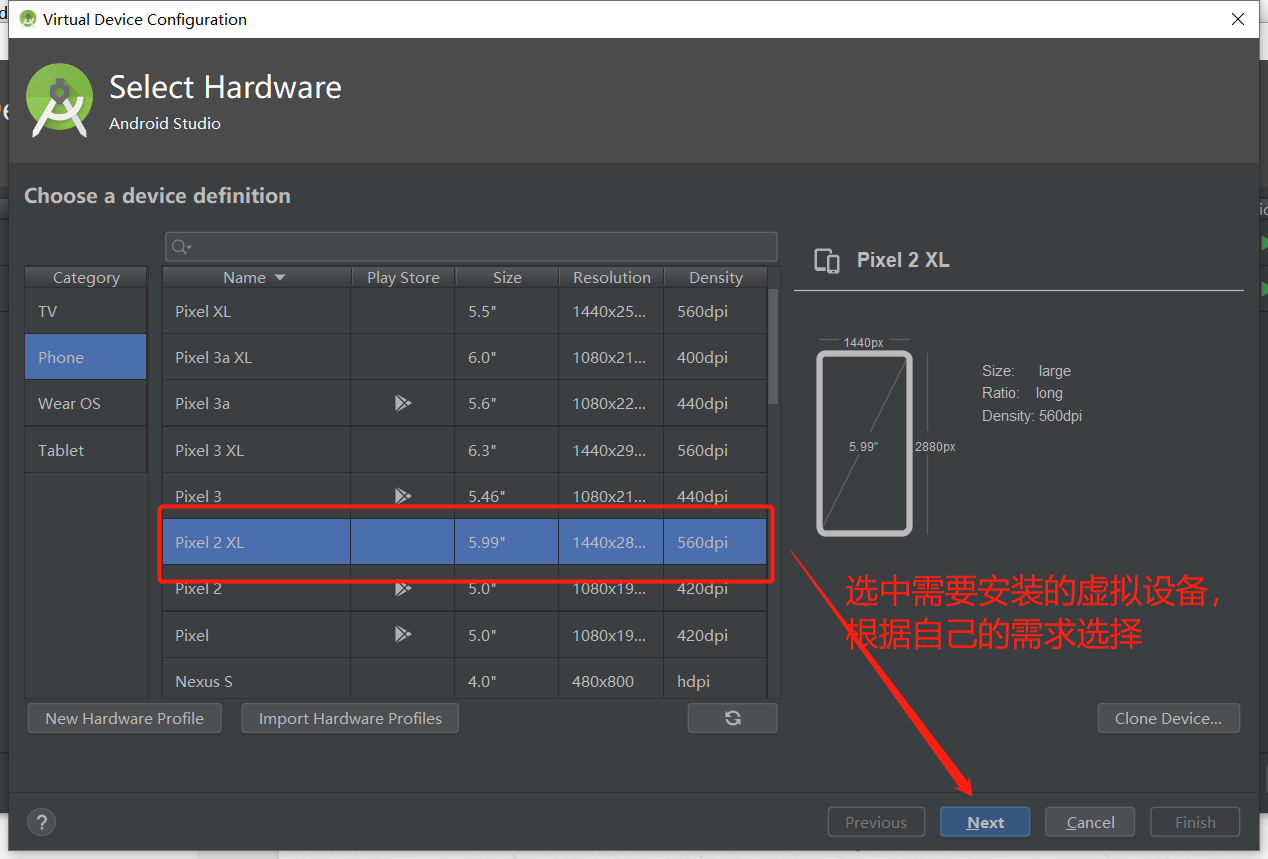This screenshot has height=859, width=1268.
Task: Click the Cancel button
Action: point(1090,822)
